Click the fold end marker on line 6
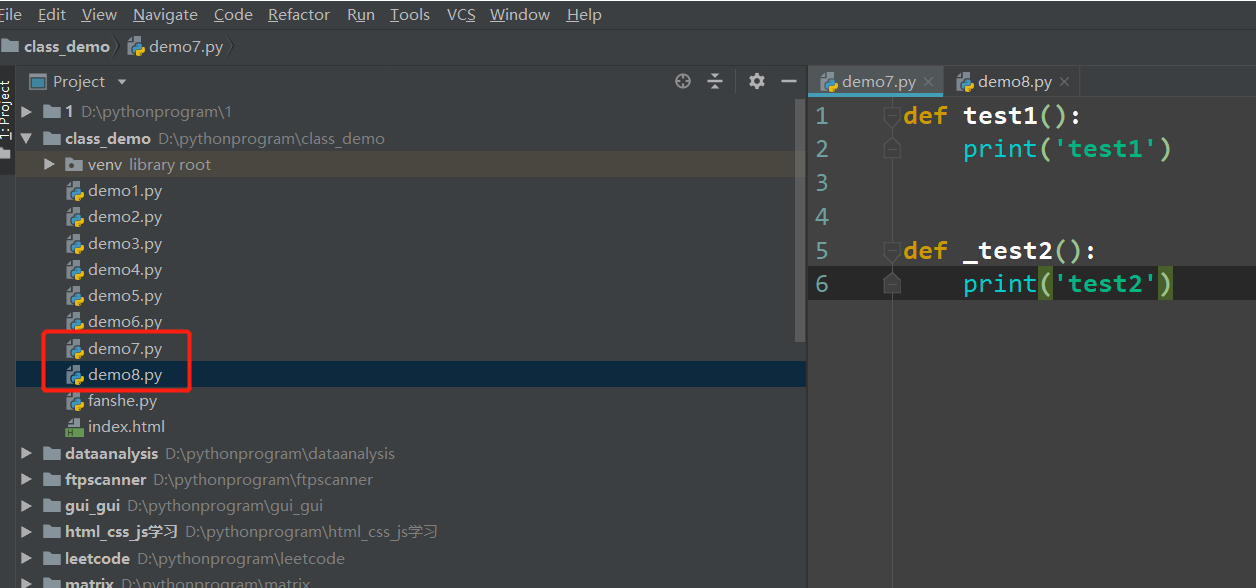 coord(892,284)
